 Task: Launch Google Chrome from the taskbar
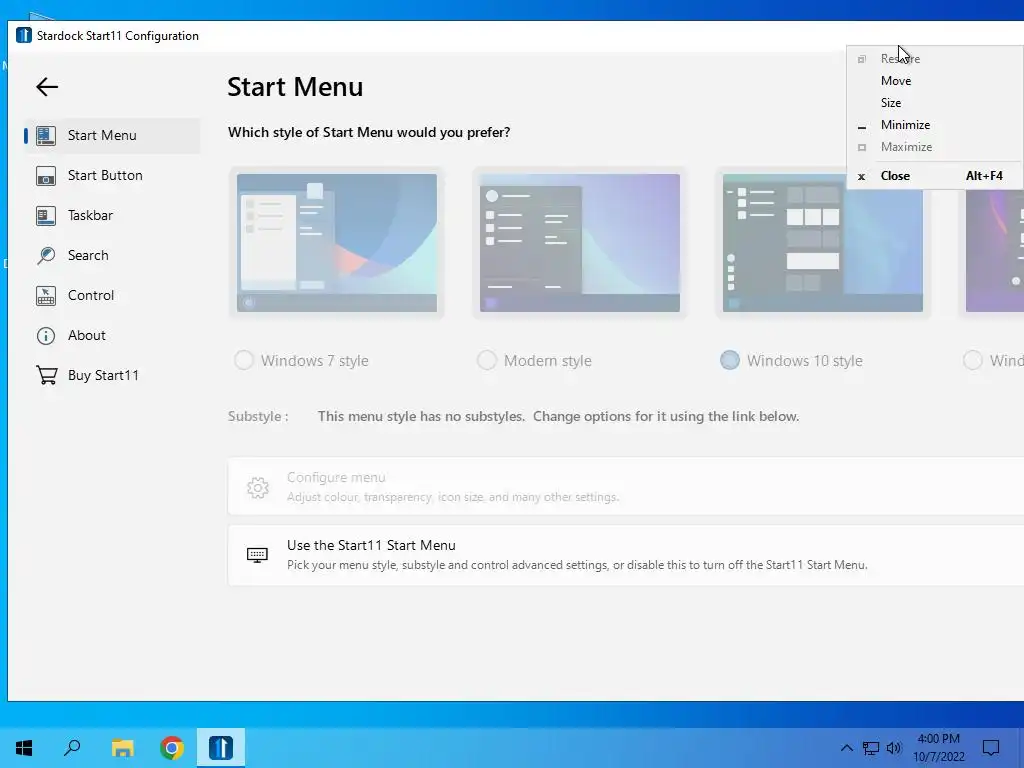point(172,748)
